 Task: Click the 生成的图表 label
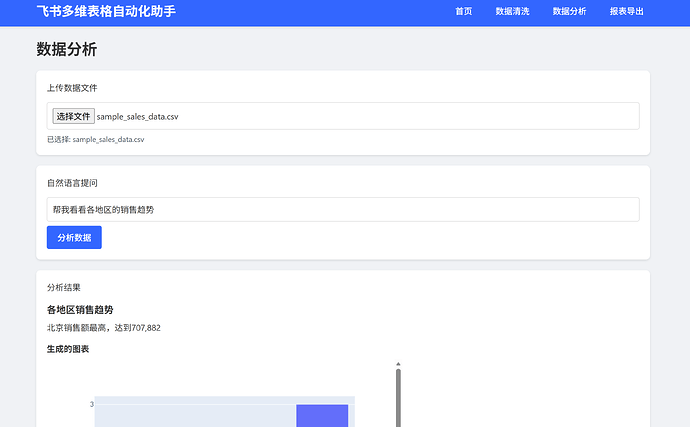pos(68,349)
